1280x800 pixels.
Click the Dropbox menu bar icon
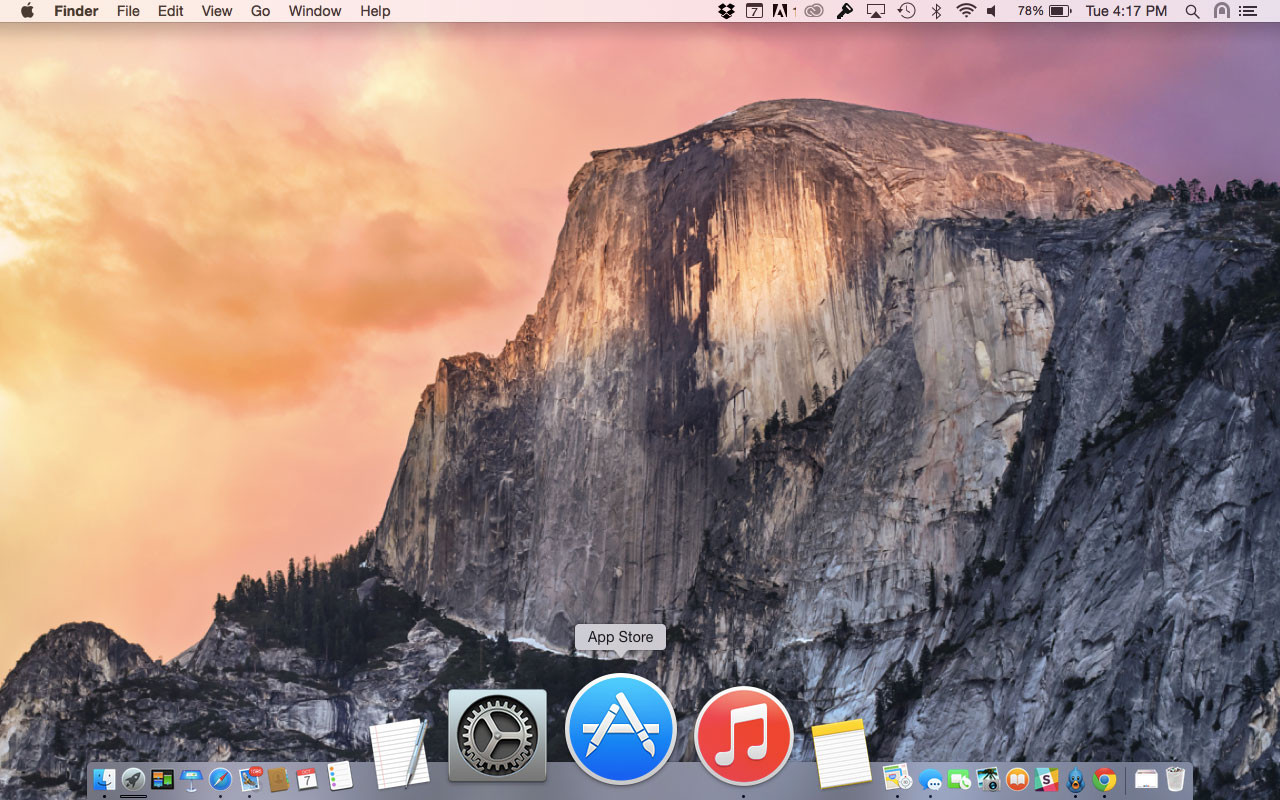point(727,11)
